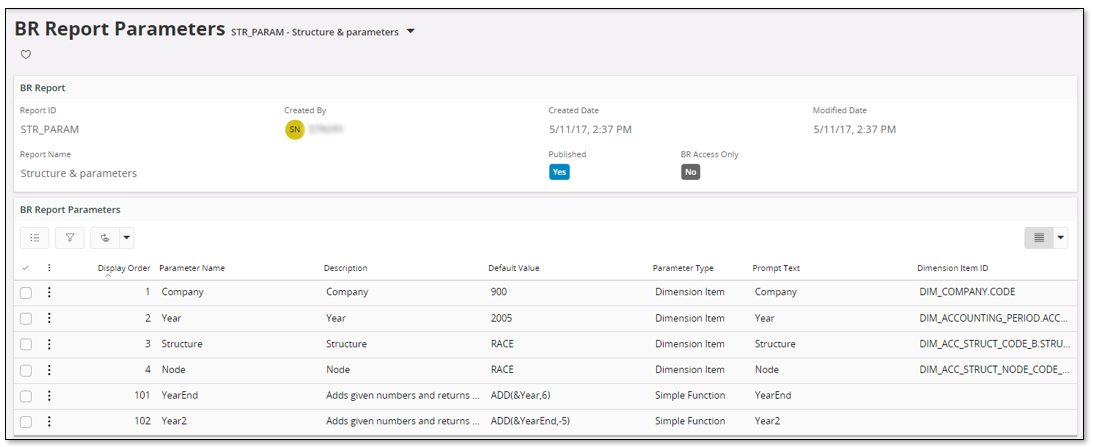Click the SN user avatar
The height and width of the screenshot is (447, 1093).
[x=295, y=130]
